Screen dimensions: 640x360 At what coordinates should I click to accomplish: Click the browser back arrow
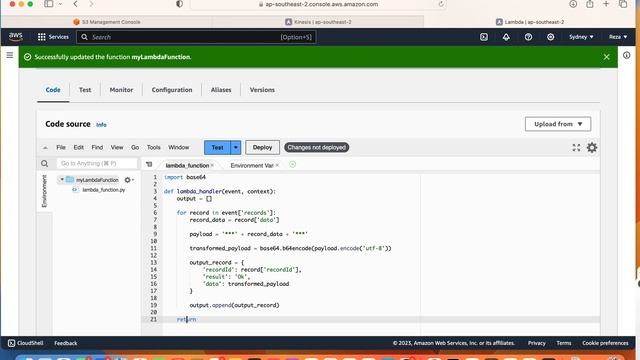pyautogui.click(x=76, y=4)
